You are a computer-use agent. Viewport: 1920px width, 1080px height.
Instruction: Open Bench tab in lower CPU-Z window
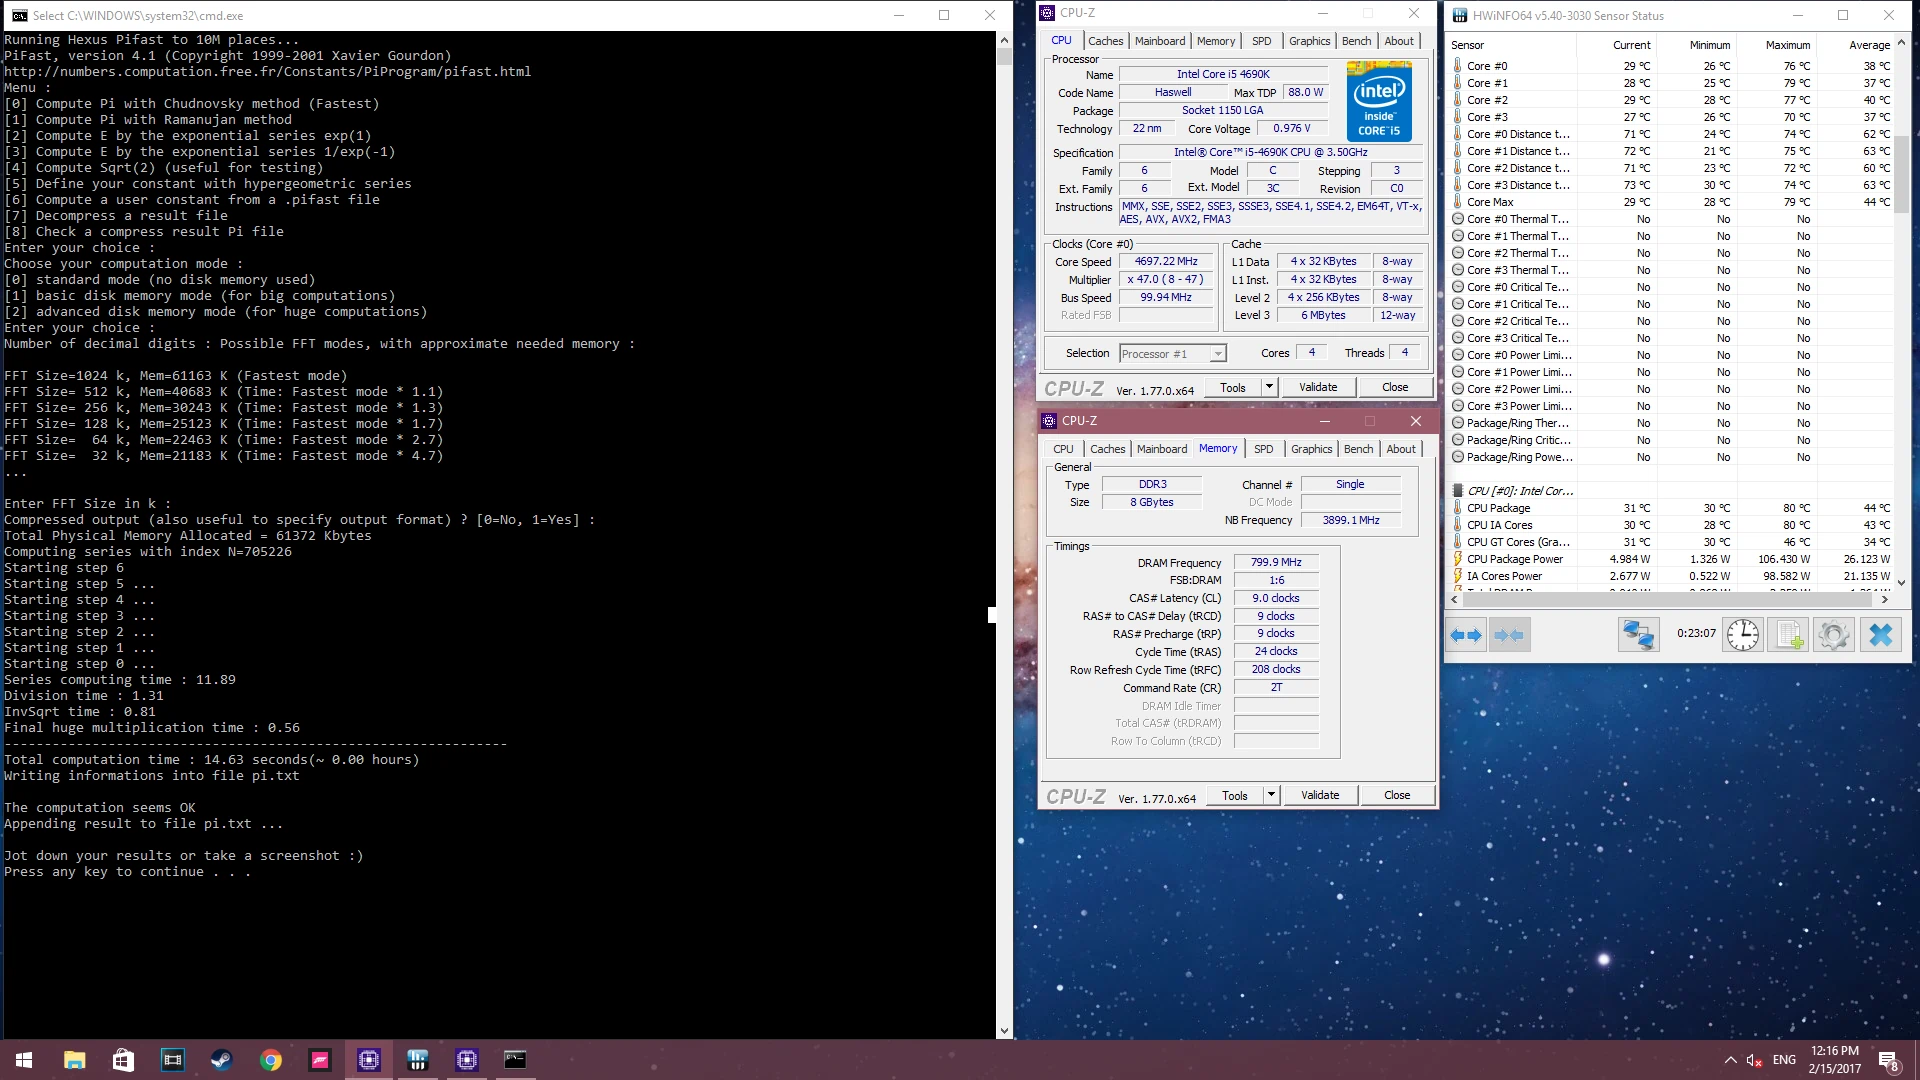click(x=1358, y=449)
